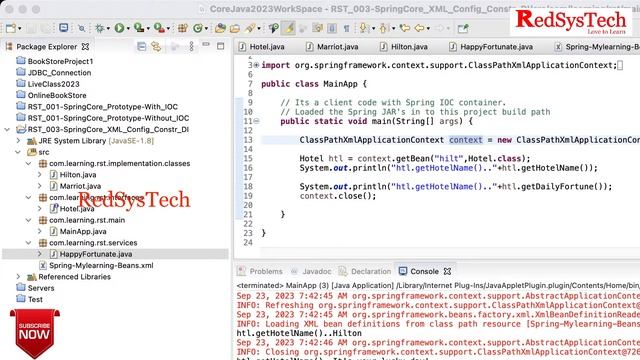This screenshot has width=640, height=360.
Task: Open the New wizard dropdown arrow
Action: pyautogui.click(x=20, y=29)
